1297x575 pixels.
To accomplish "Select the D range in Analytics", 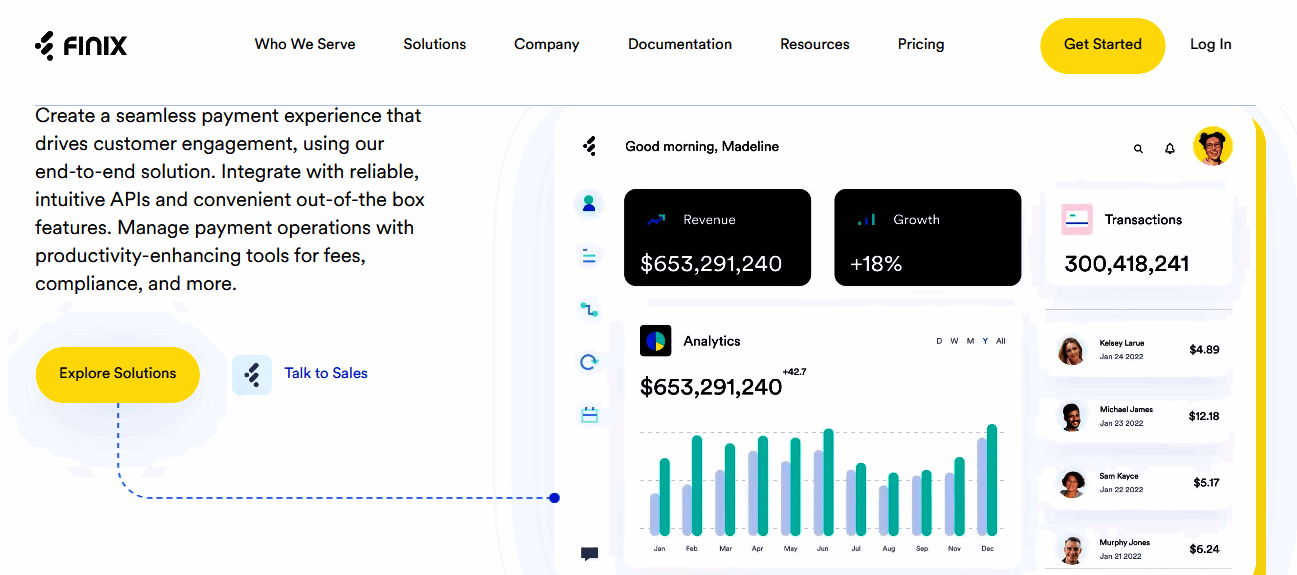I will 939,341.
